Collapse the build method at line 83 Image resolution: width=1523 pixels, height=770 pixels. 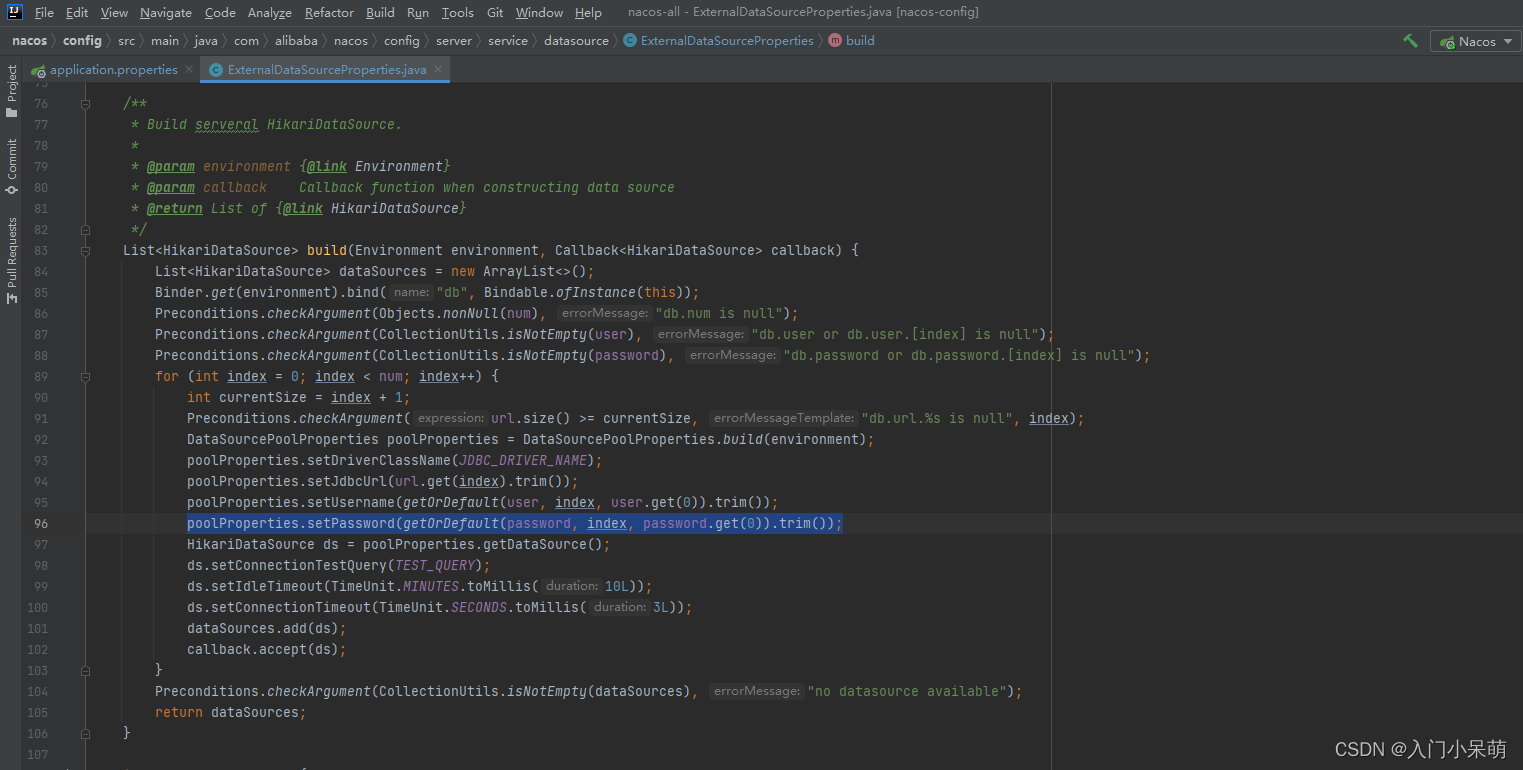click(86, 250)
